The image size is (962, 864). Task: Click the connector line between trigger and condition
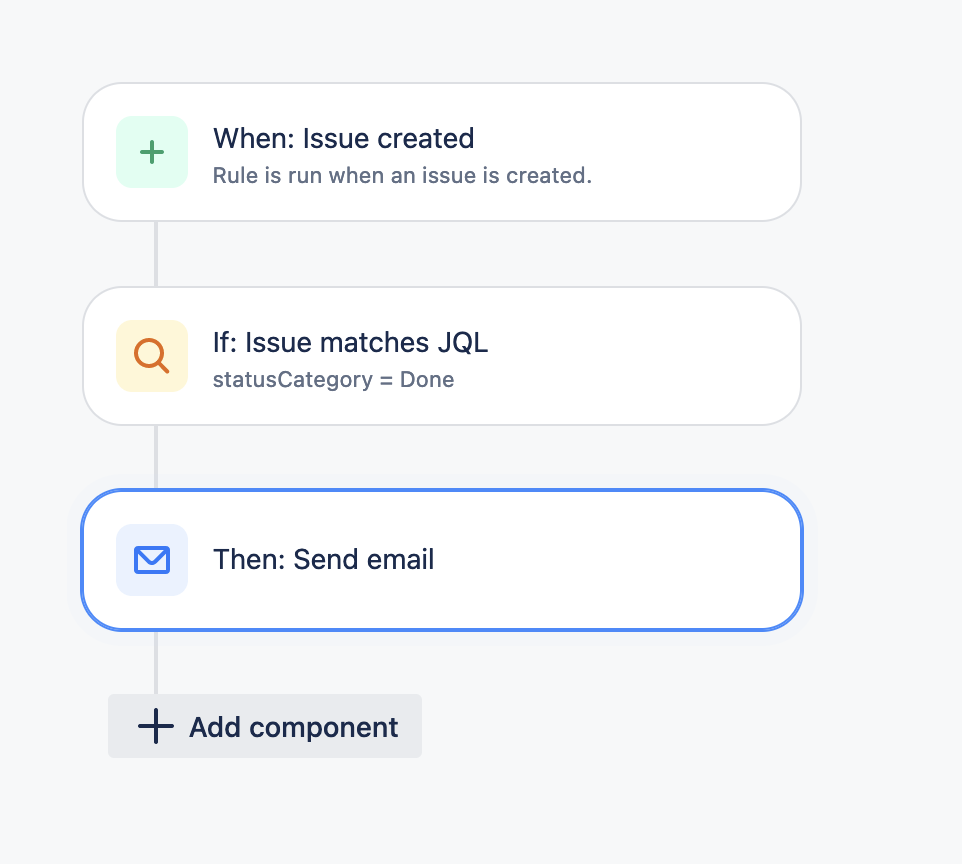click(156, 253)
